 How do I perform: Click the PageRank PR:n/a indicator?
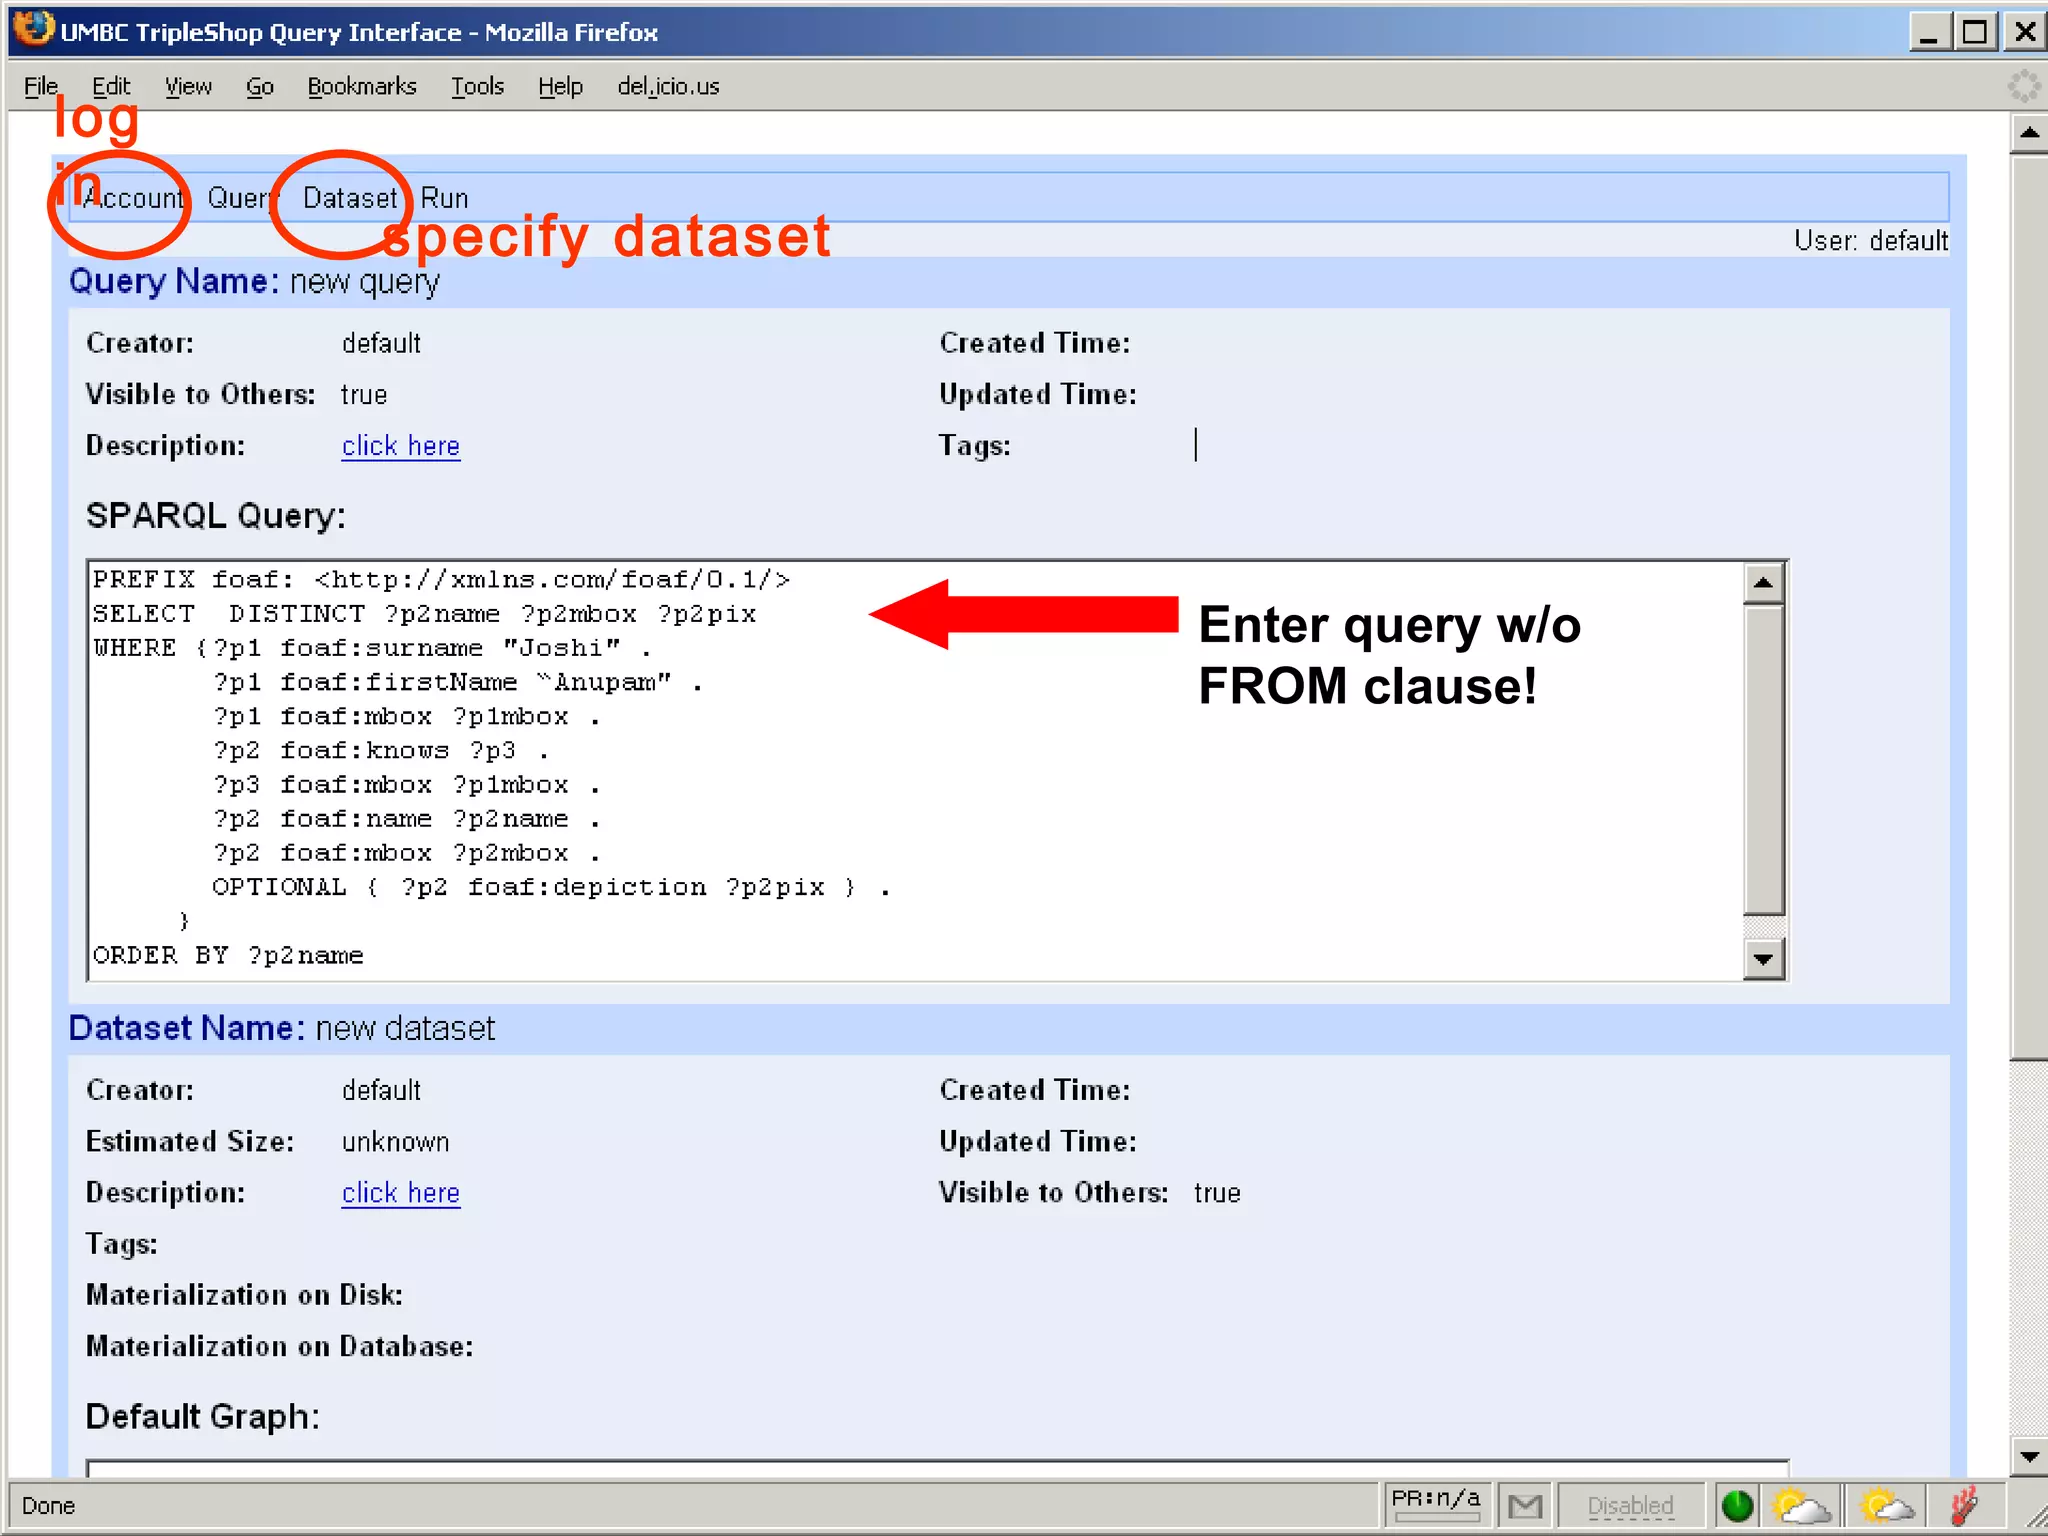coord(1436,1502)
